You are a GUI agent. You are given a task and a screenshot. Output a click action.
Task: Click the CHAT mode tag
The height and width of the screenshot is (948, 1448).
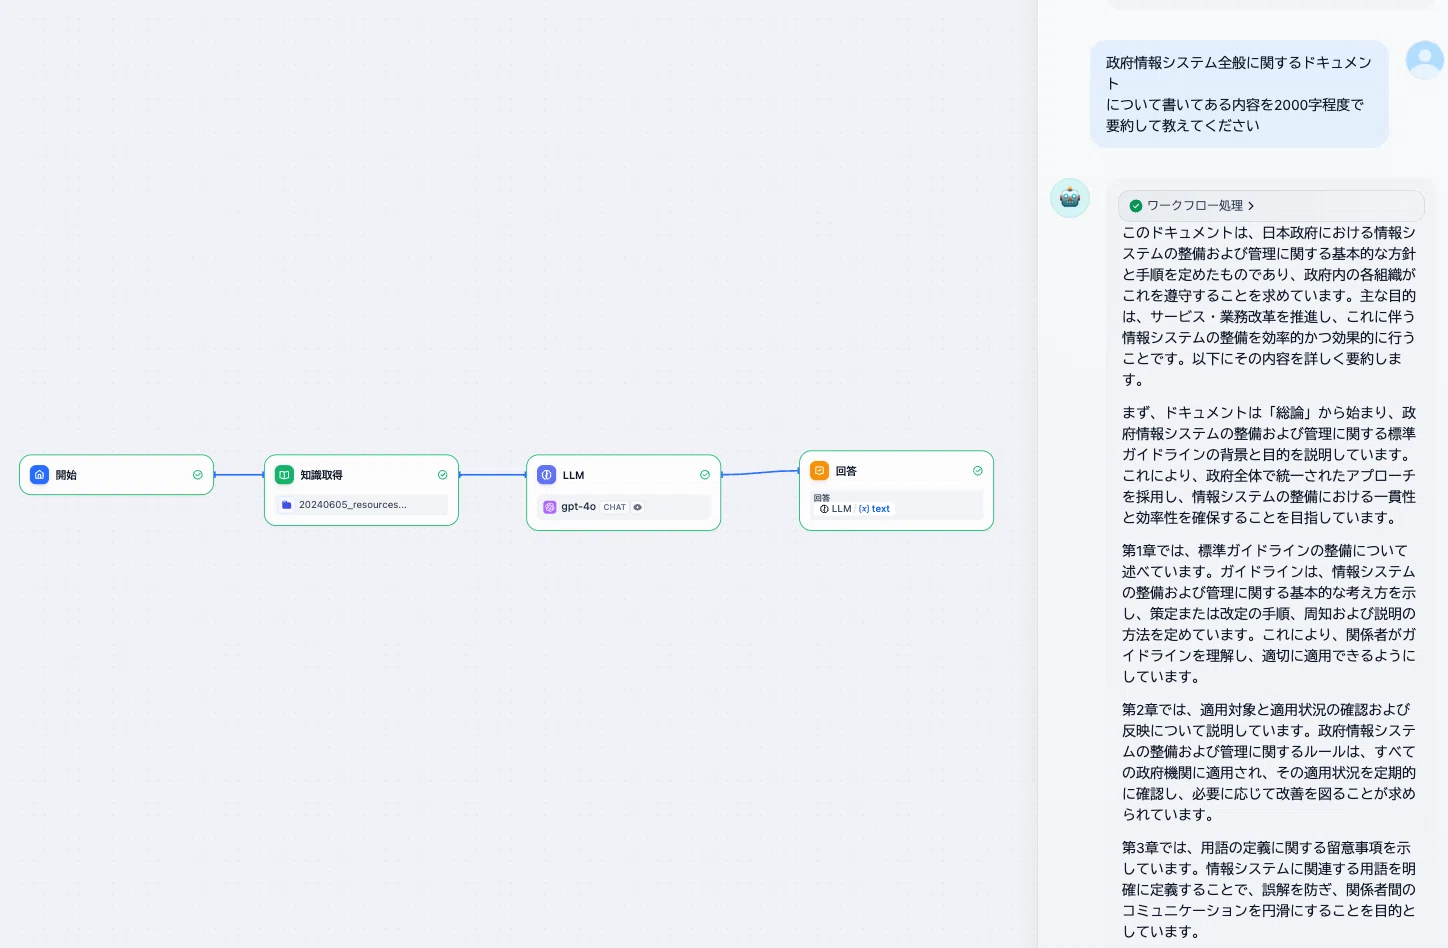tap(615, 507)
